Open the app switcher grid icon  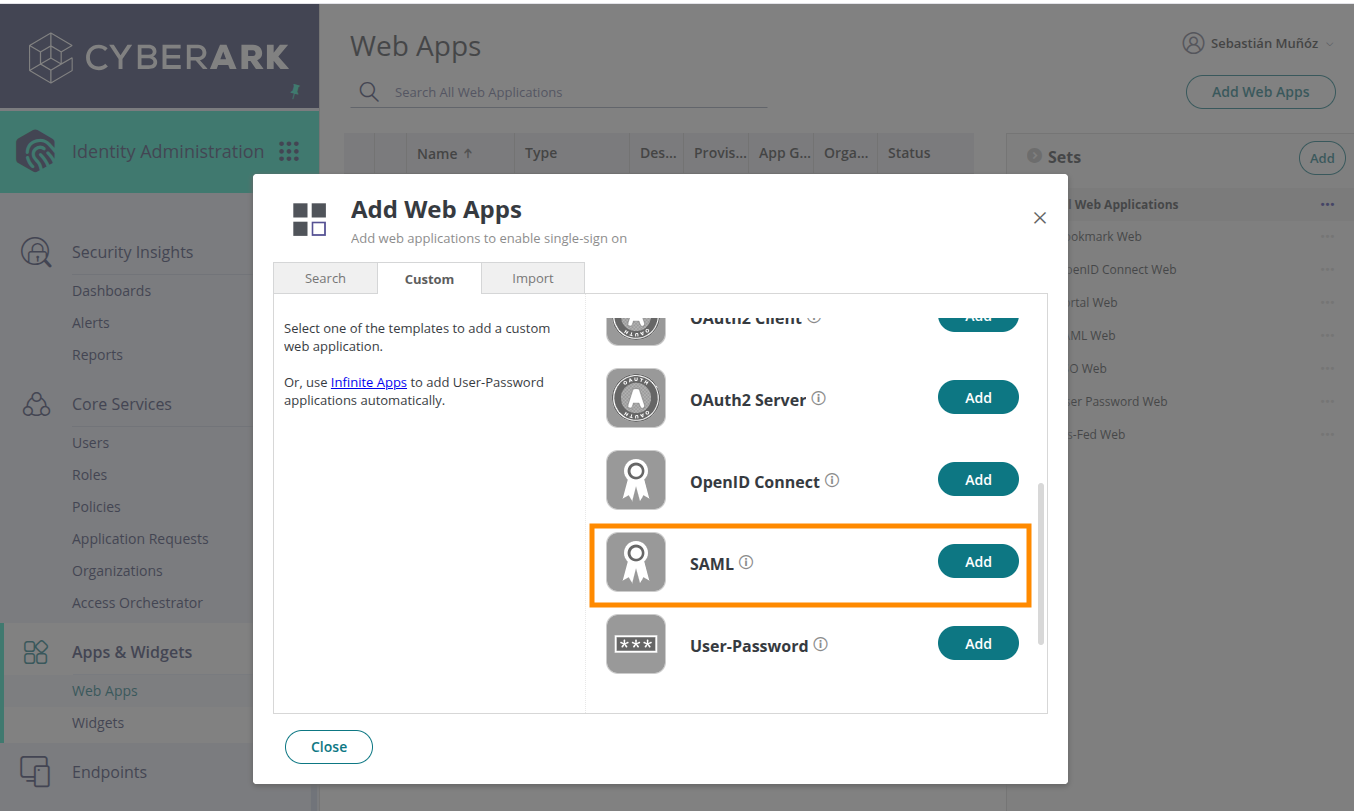tap(289, 152)
